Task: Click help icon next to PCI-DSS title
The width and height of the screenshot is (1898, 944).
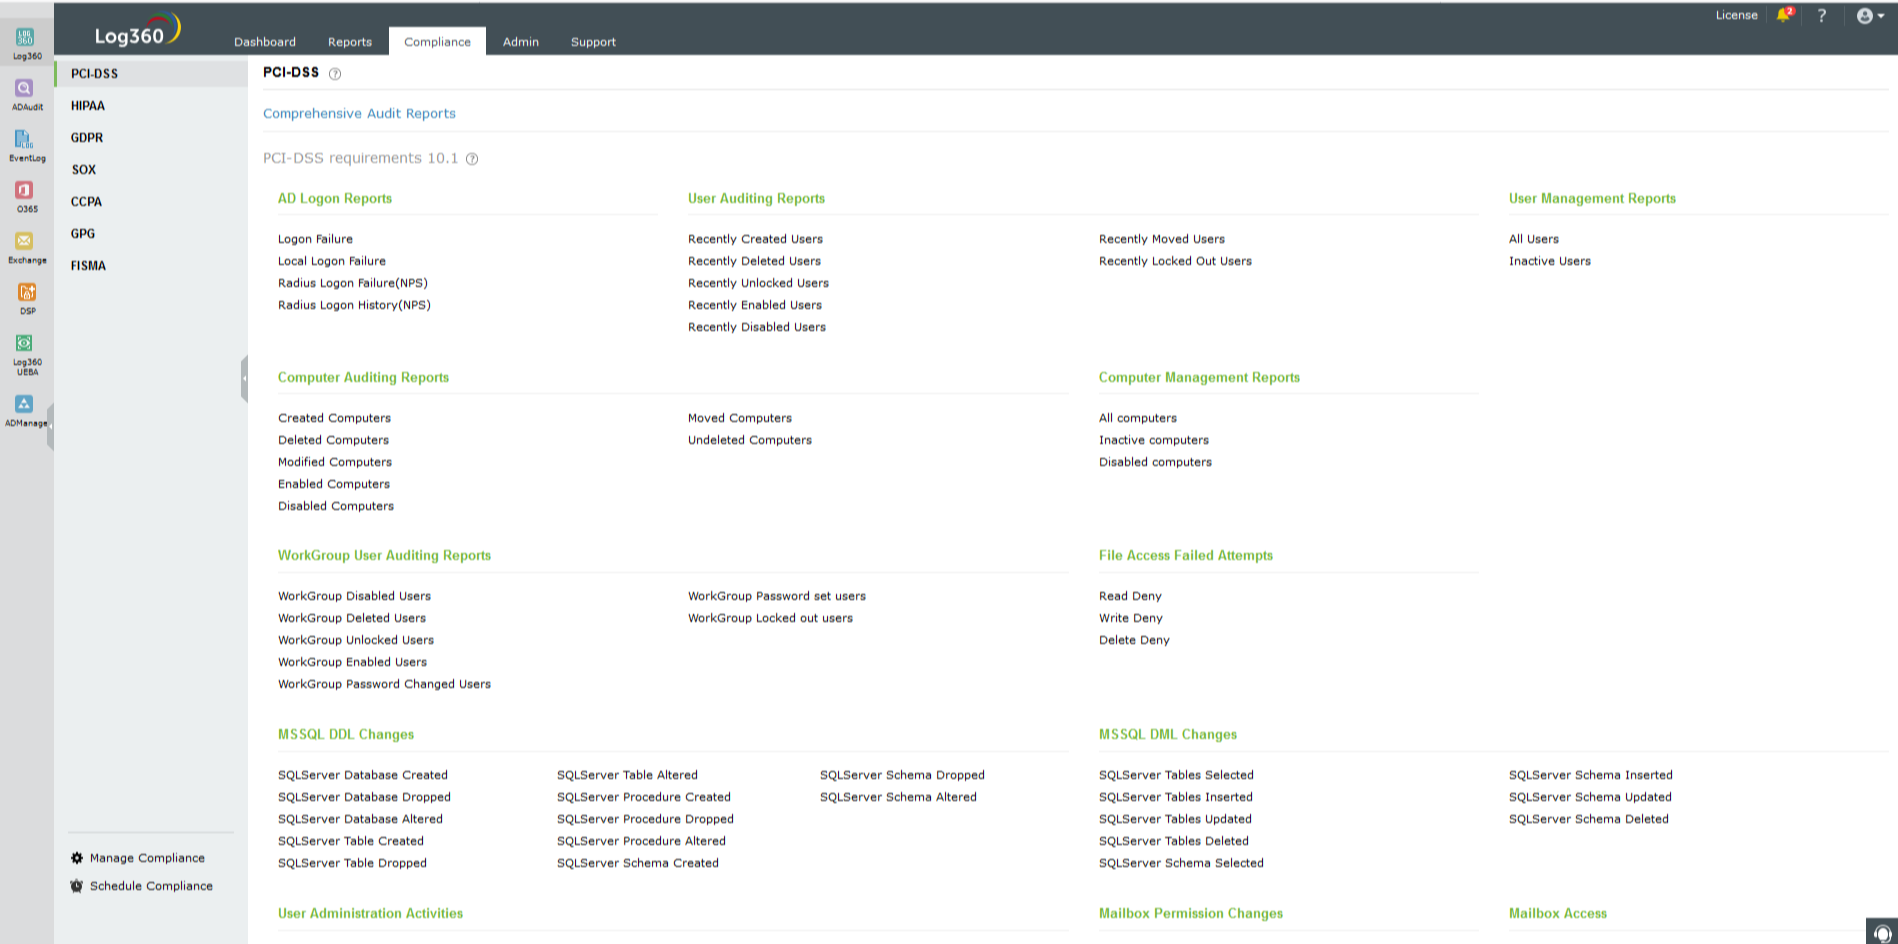Action: pos(335,74)
